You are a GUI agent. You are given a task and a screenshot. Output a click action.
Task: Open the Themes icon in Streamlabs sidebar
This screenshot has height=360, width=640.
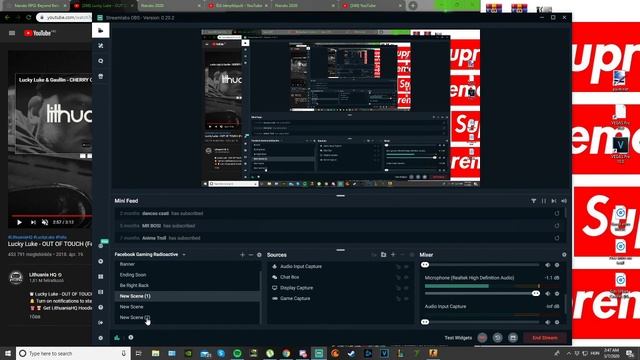point(100,46)
